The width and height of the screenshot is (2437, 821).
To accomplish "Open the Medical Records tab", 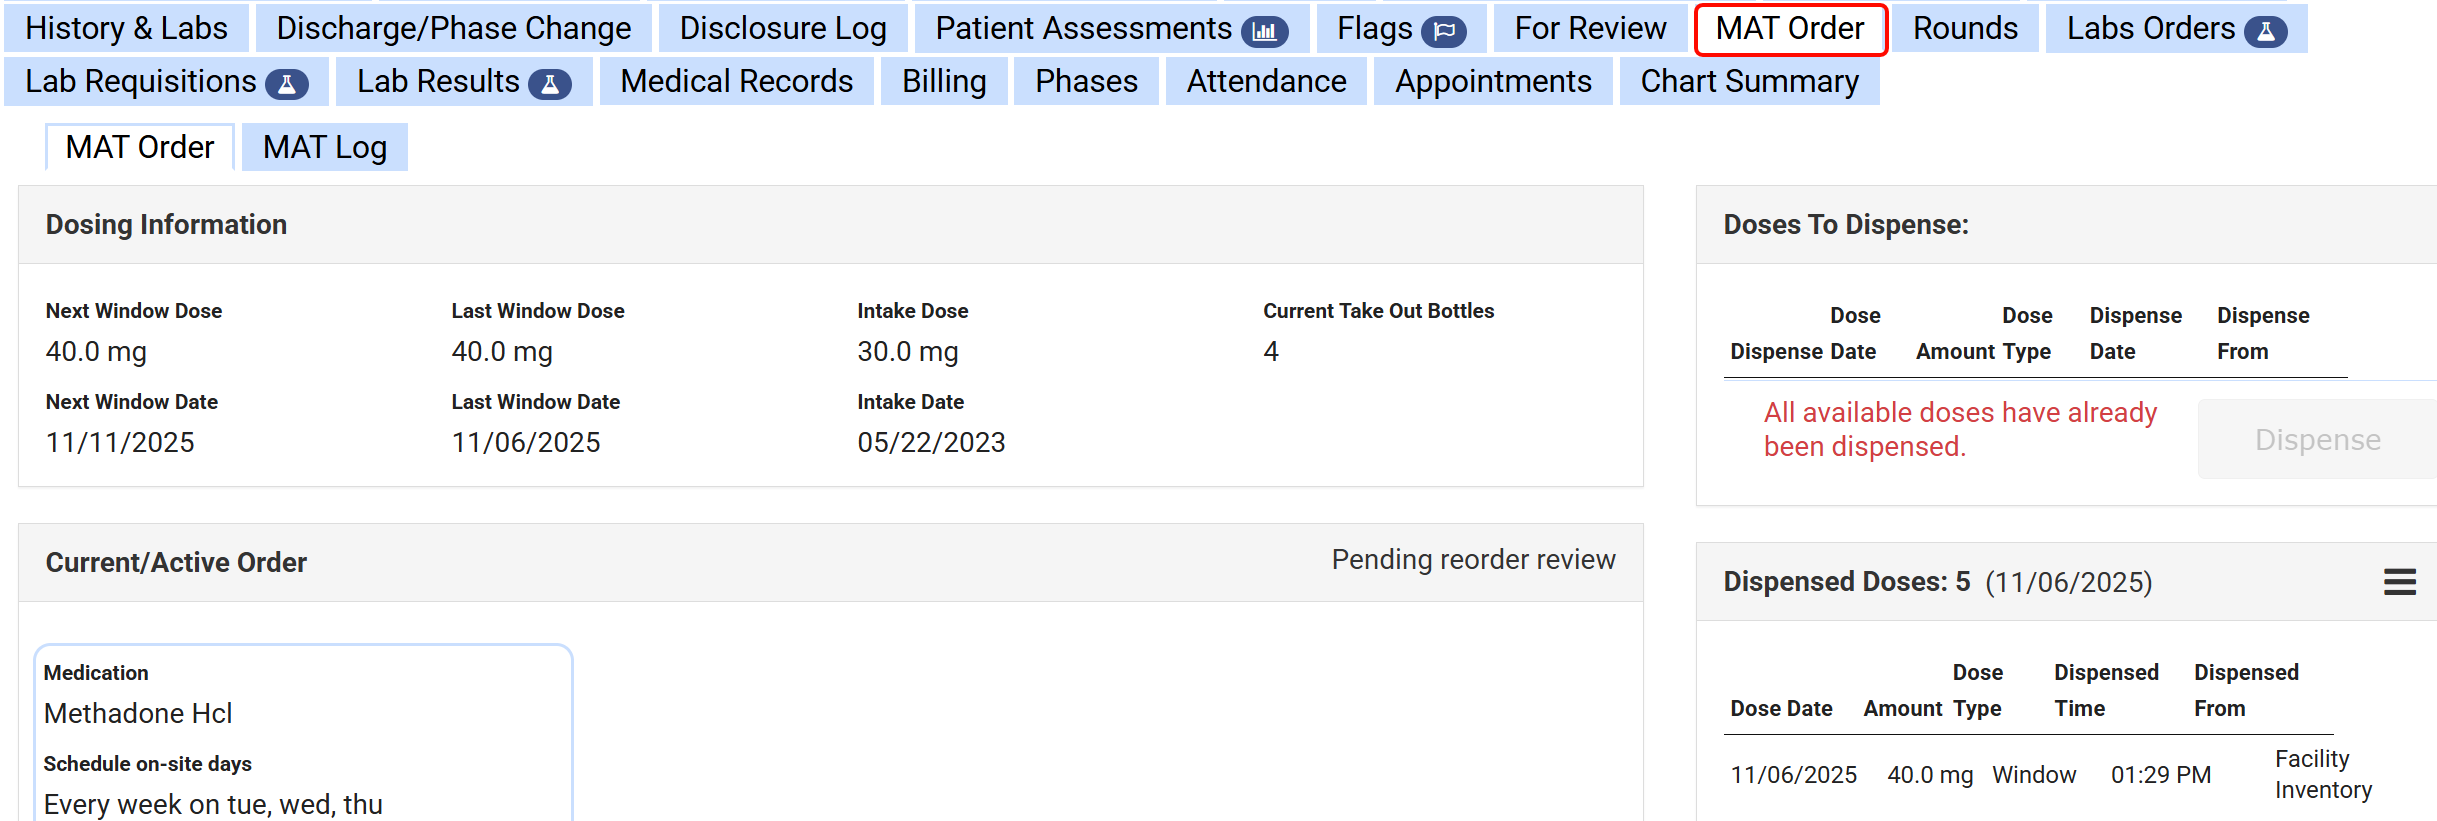I will click(736, 81).
